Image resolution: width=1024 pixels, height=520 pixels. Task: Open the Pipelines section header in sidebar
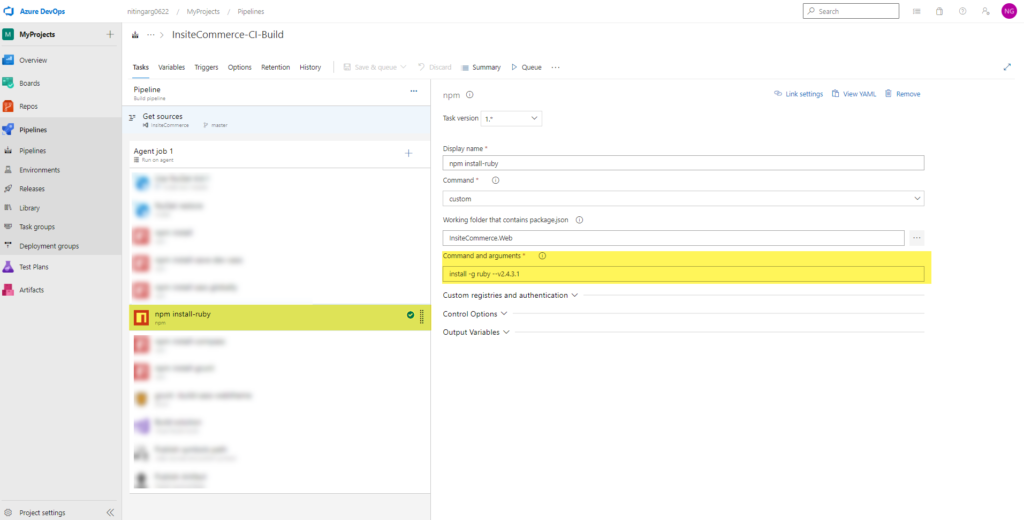pos(33,129)
